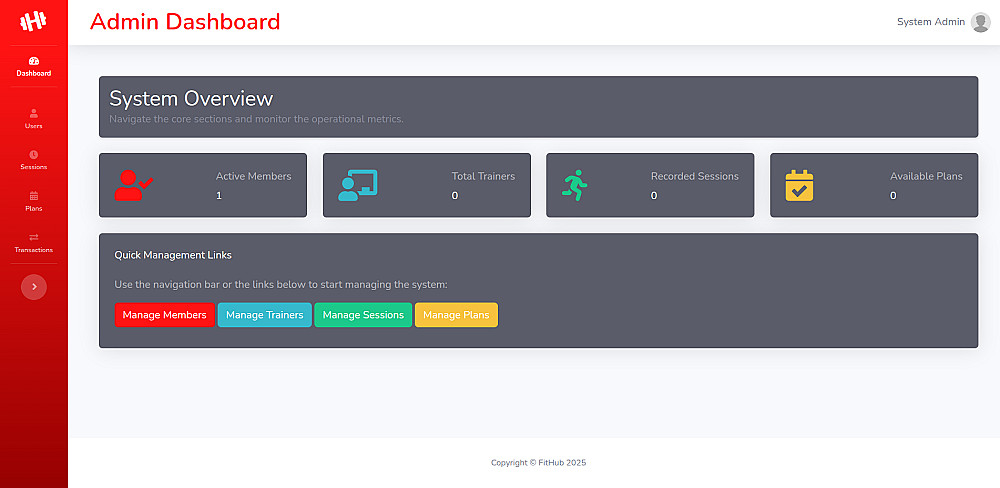Click the red Active Members user-check icon

(133, 186)
